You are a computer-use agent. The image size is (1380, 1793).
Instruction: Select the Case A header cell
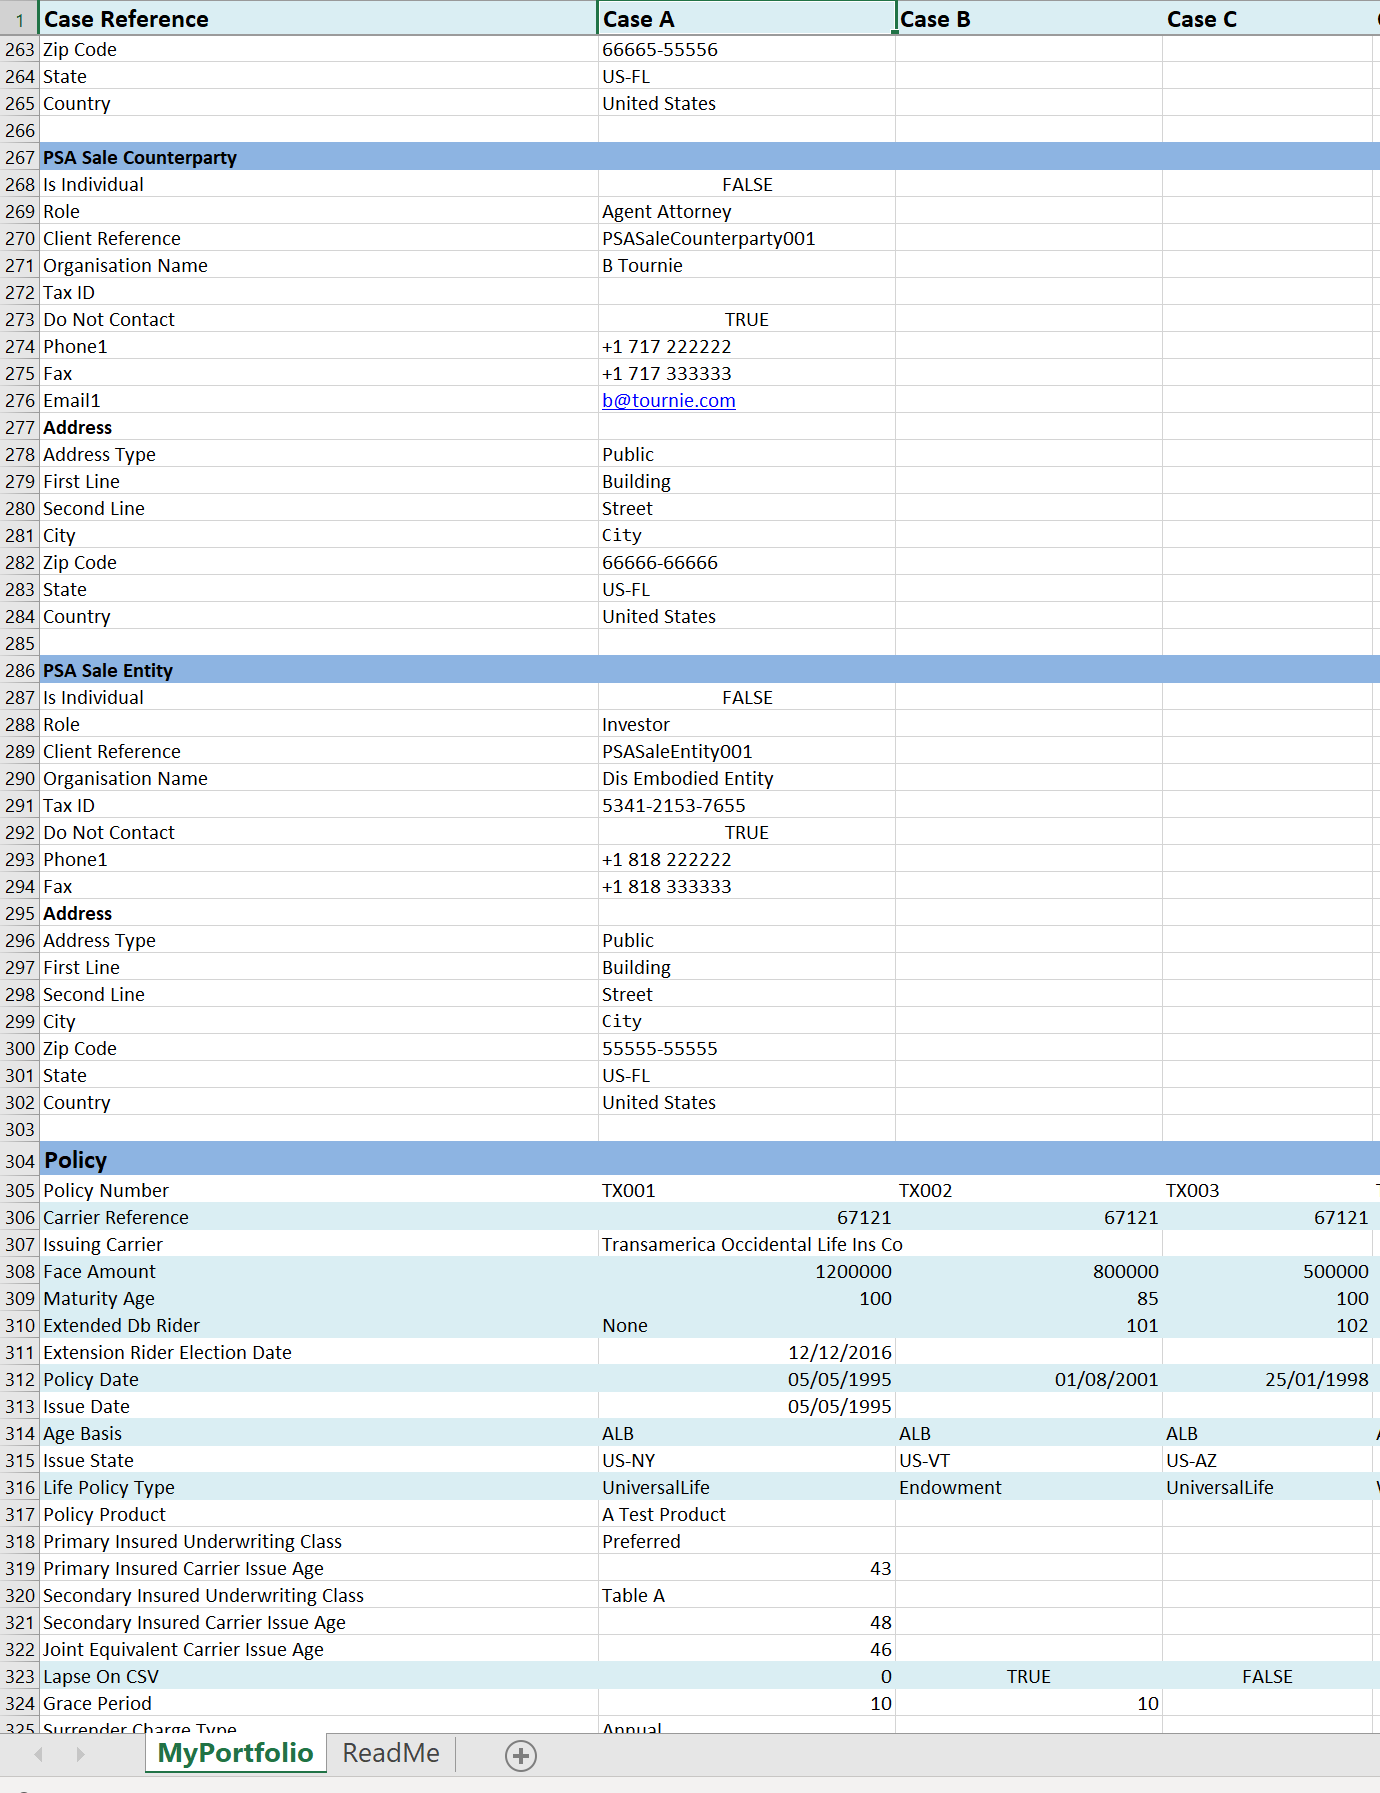tap(745, 19)
